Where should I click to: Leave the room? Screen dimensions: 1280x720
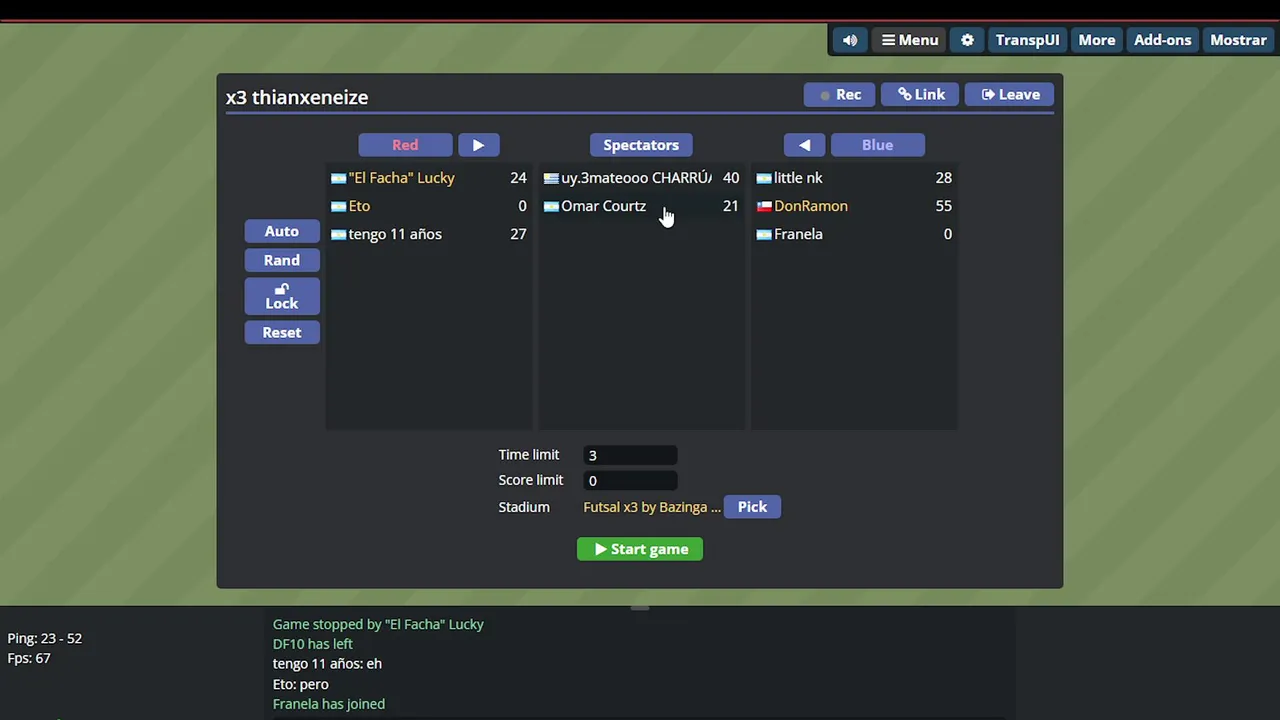1009,94
